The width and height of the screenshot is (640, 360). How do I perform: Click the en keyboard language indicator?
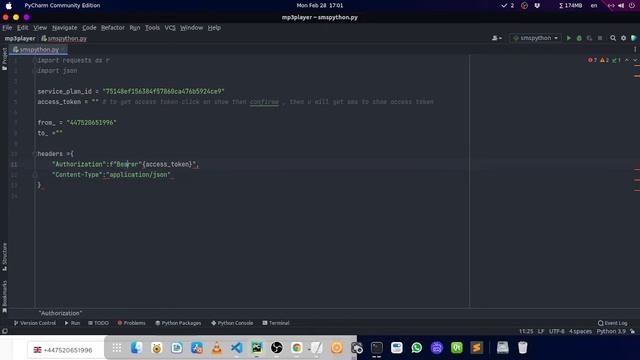pyautogui.click(x=594, y=5)
